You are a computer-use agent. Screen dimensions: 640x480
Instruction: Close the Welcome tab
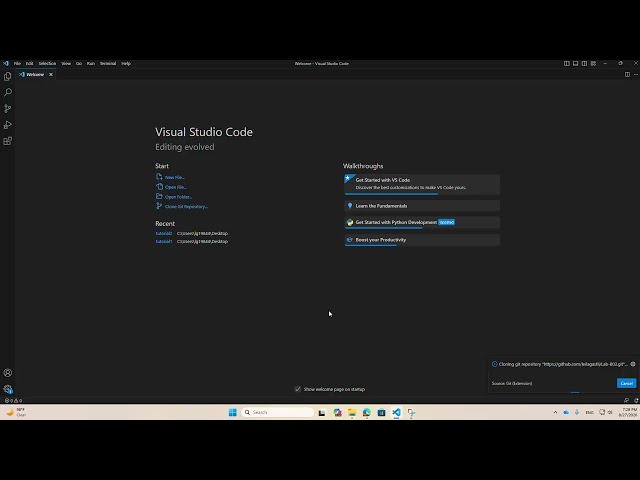pyautogui.click(x=51, y=75)
